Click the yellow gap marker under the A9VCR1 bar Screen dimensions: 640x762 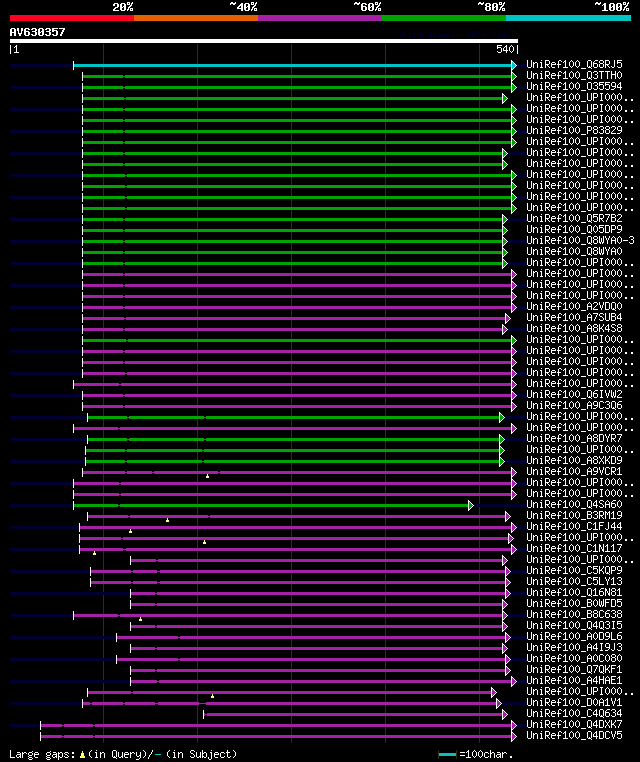(x=208, y=476)
